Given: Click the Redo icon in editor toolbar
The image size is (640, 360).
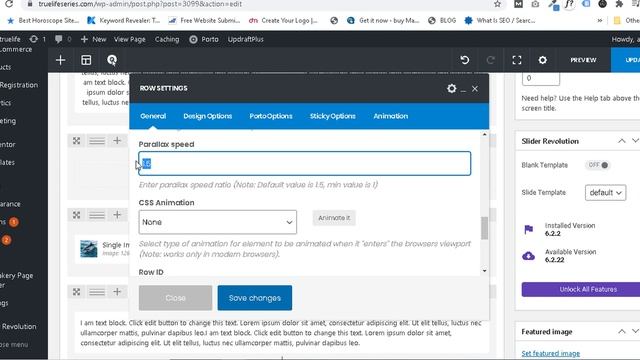Looking at the screenshot, I should click(x=491, y=60).
